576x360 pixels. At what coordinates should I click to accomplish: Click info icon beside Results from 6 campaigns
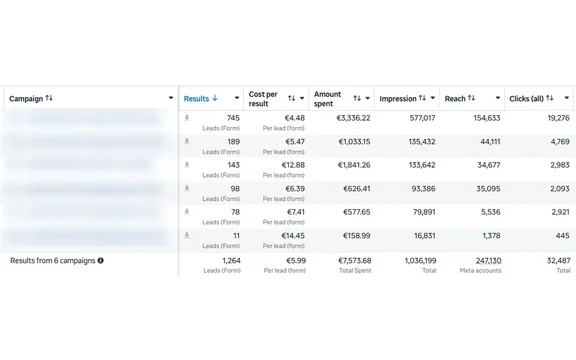point(100,260)
